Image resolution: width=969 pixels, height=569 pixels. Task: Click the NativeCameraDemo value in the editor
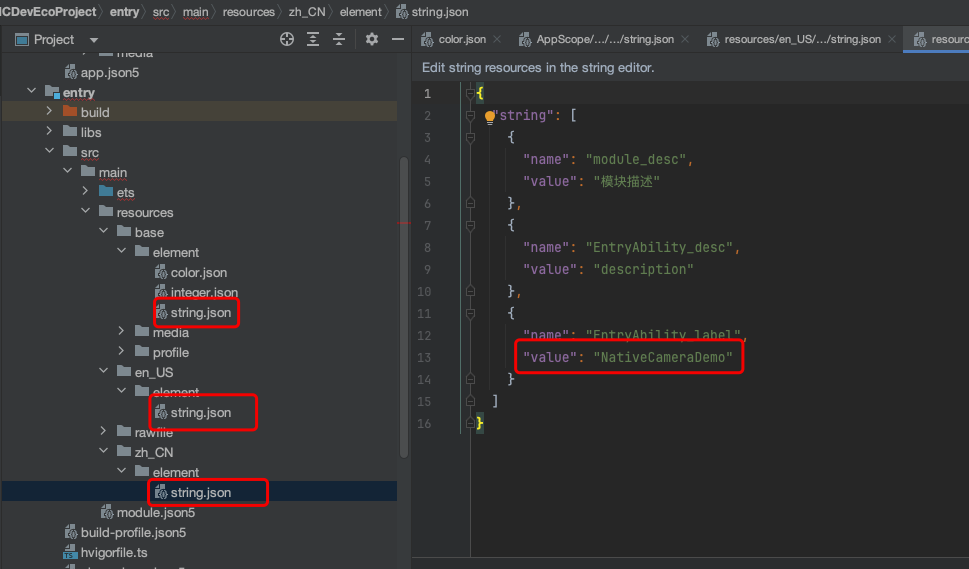(x=663, y=357)
